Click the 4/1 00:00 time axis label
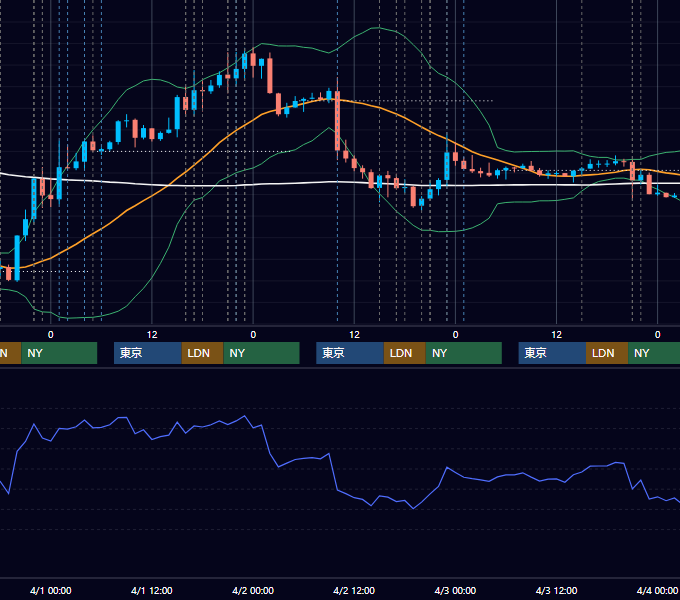The image size is (680, 600). point(51,590)
